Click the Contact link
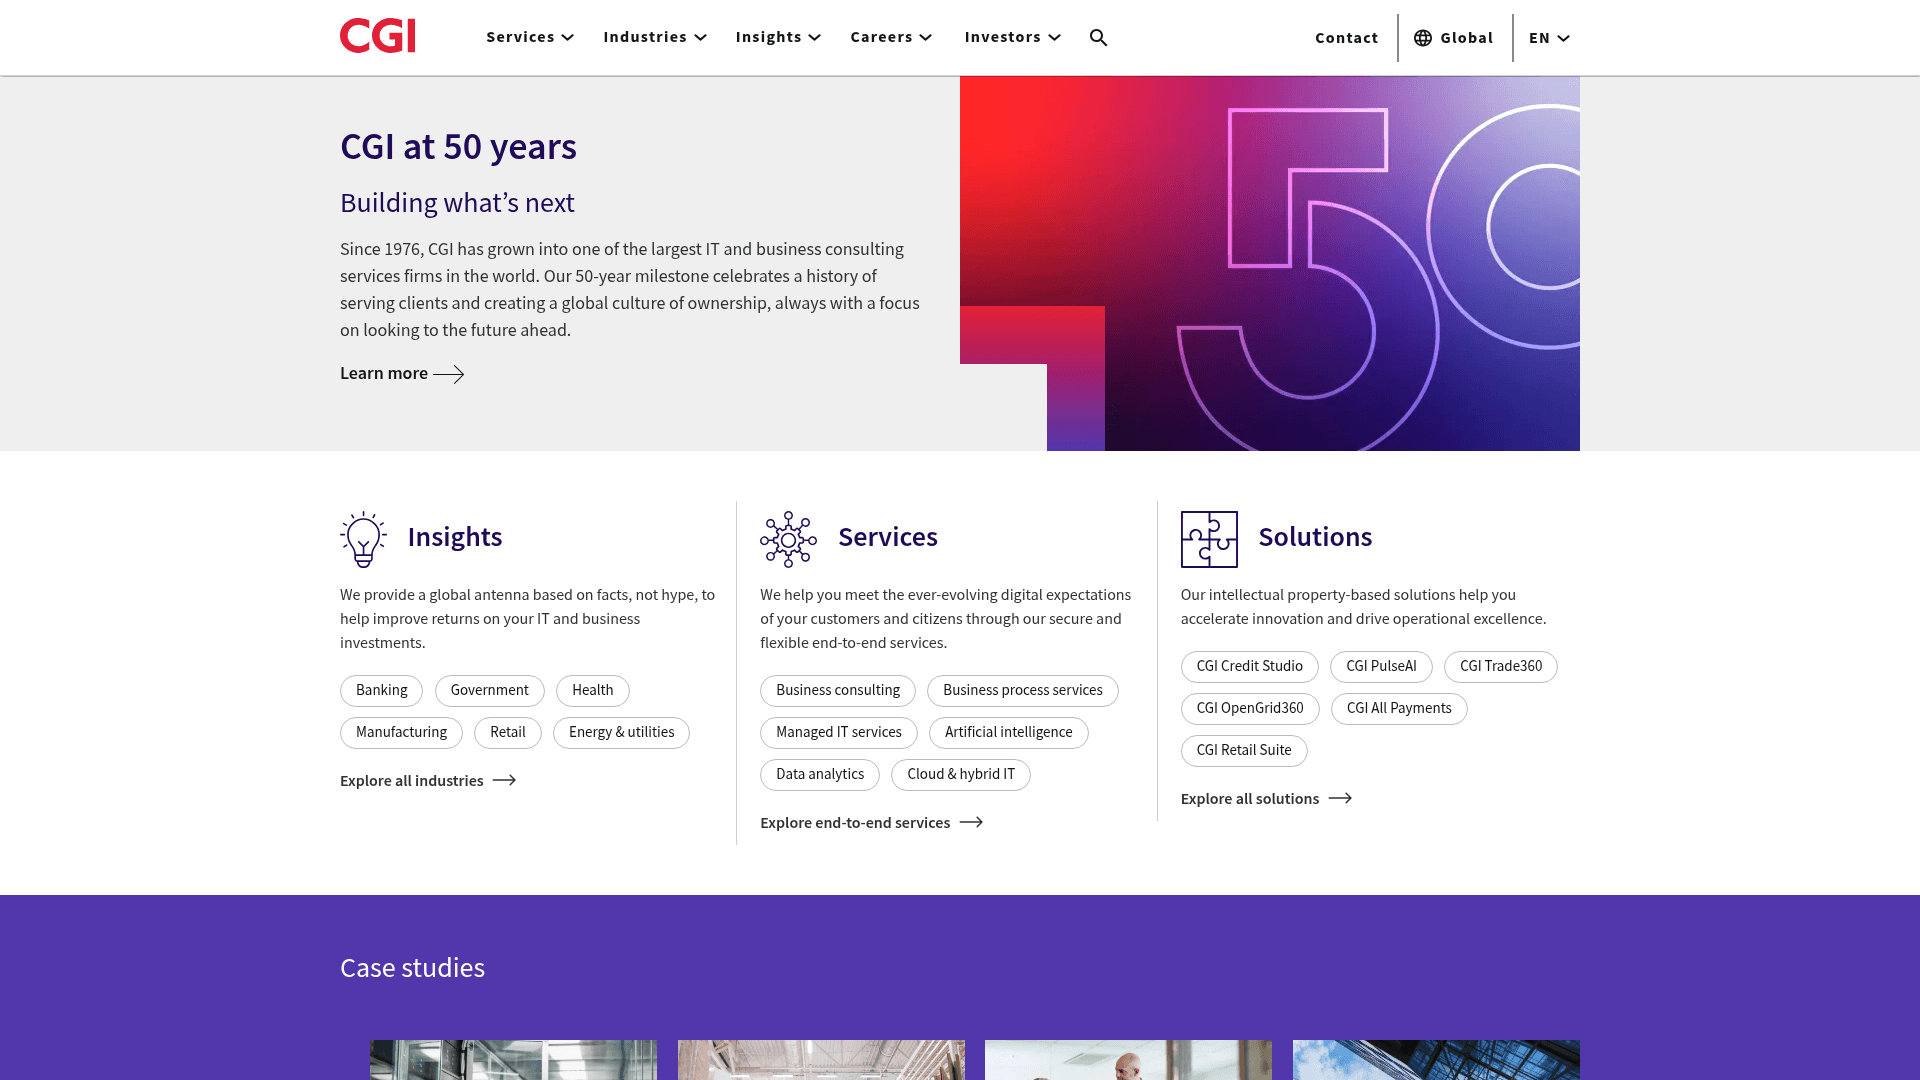The height and width of the screenshot is (1080, 1920). click(x=1346, y=38)
